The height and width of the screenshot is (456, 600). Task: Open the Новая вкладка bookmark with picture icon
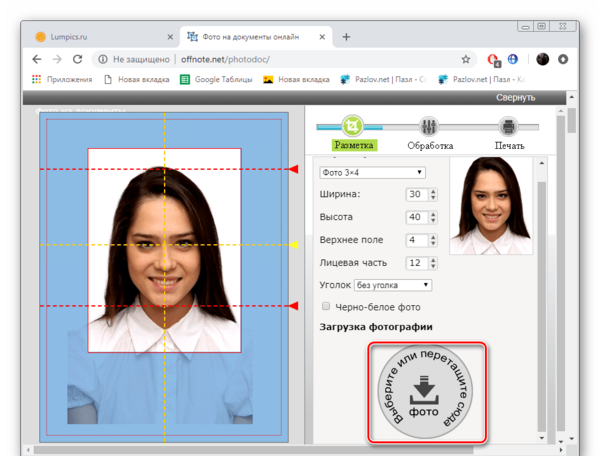[296, 79]
